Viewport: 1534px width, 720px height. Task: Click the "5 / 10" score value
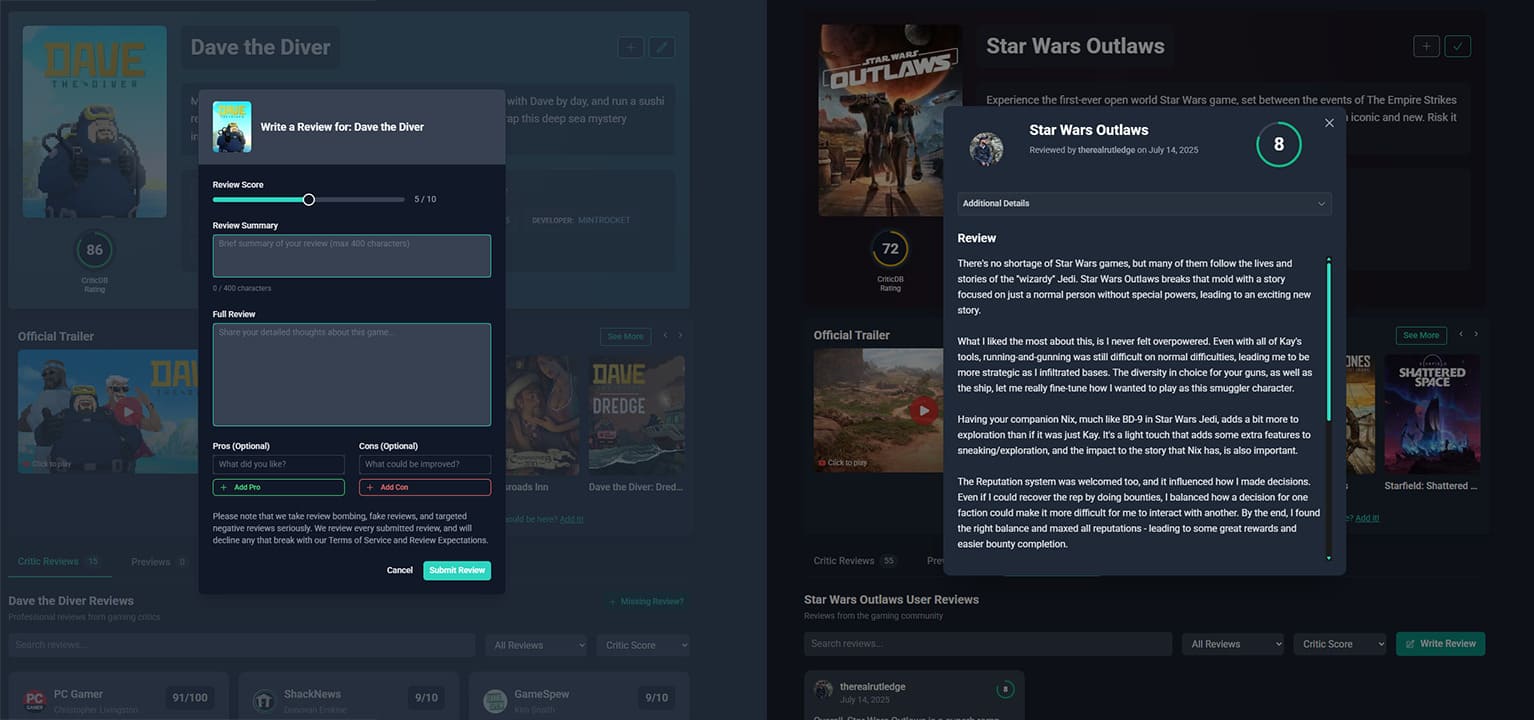click(x=425, y=200)
